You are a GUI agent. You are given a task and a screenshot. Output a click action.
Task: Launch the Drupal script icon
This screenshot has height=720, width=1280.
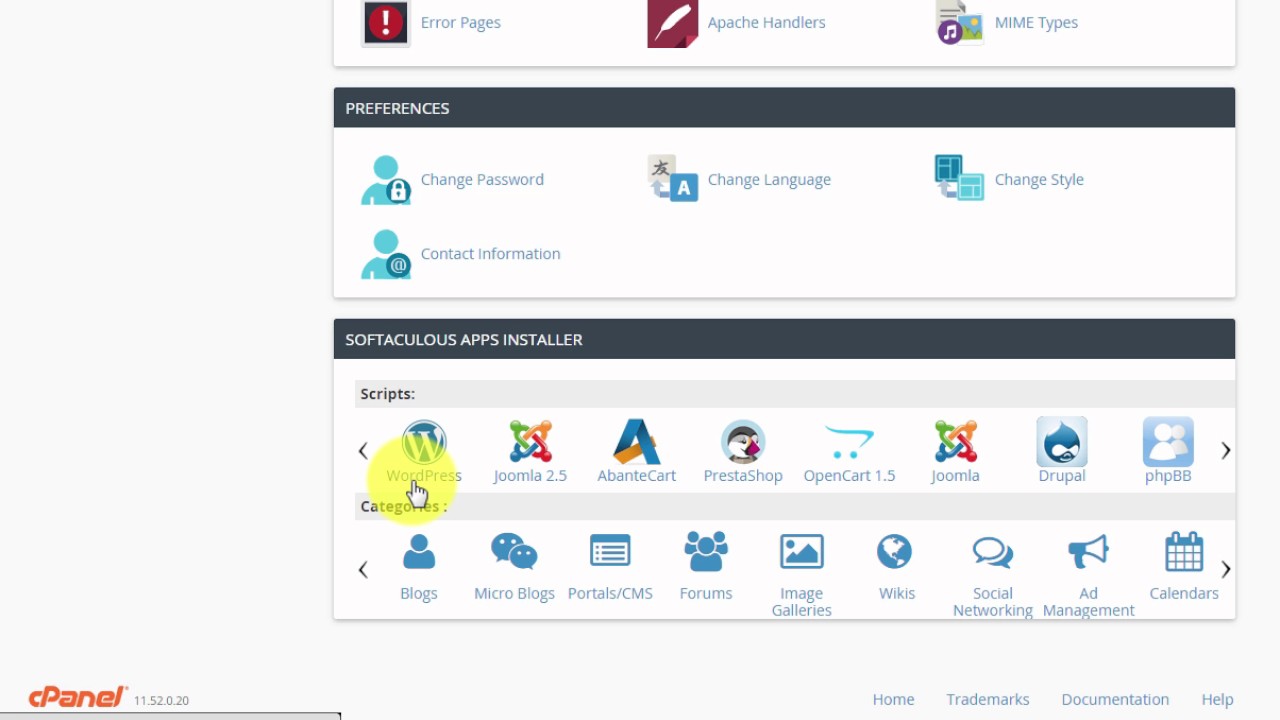pos(1061,442)
